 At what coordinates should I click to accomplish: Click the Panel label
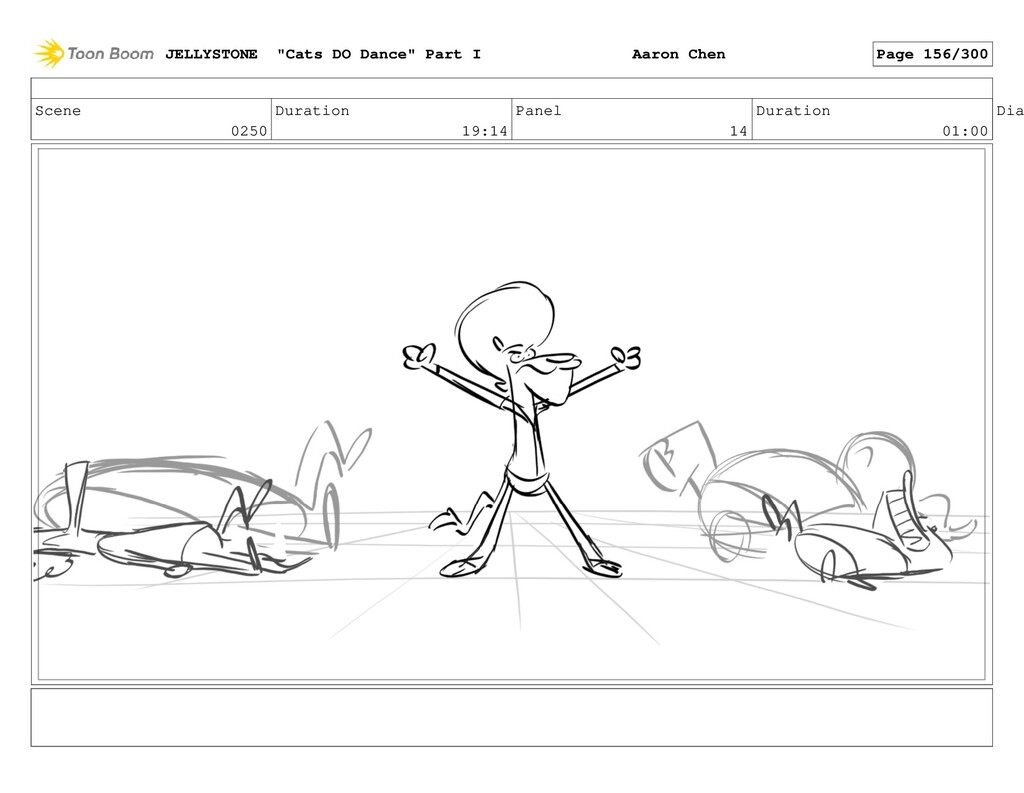[x=538, y=110]
